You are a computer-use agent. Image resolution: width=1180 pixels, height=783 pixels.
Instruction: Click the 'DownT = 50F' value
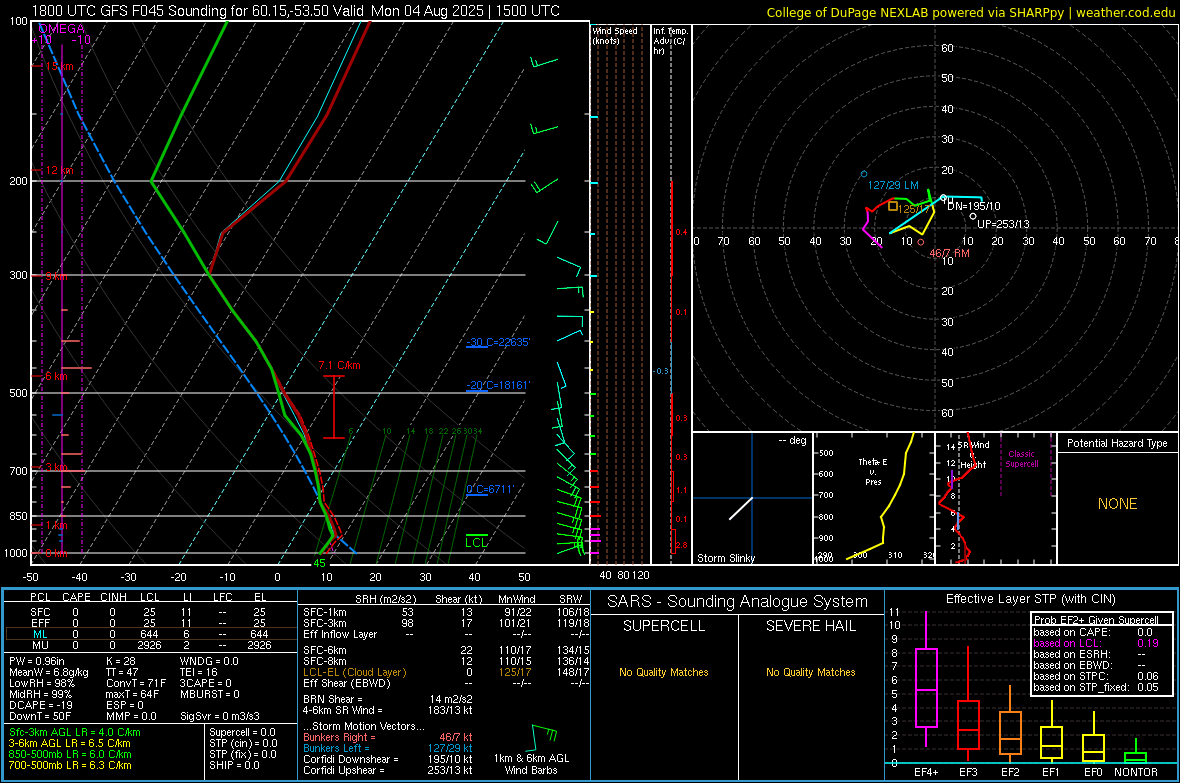point(40,716)
